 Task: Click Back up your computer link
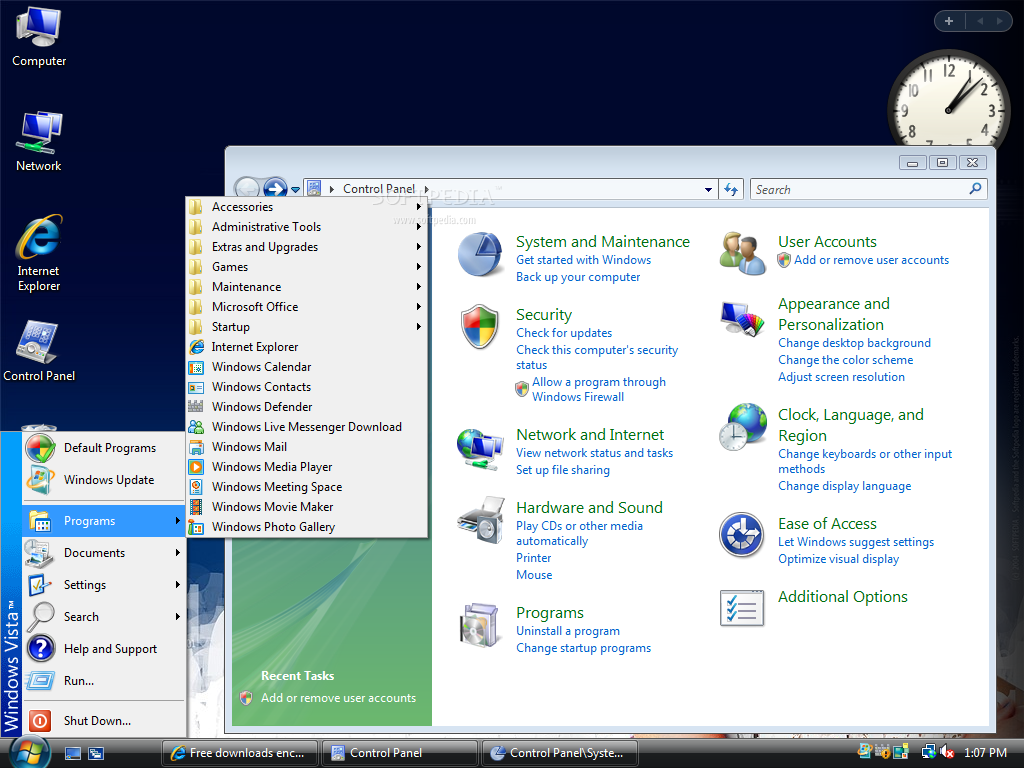coord(577,277)
